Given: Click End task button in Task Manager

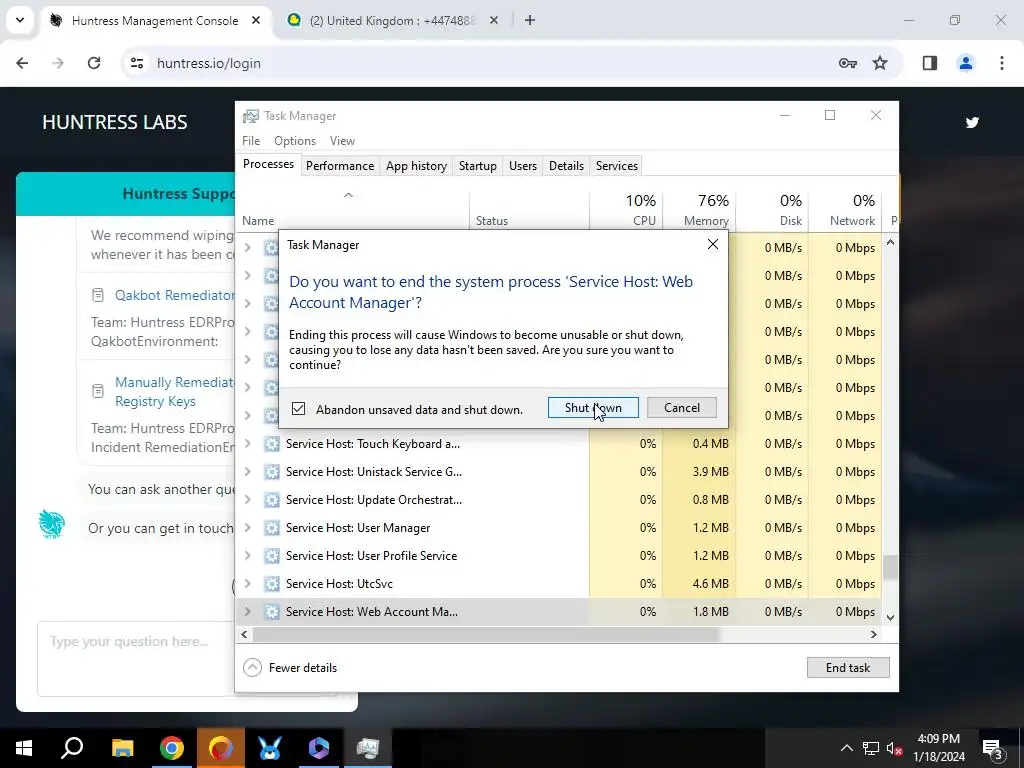Looking at the screenshot, I should tap(848, 667).
